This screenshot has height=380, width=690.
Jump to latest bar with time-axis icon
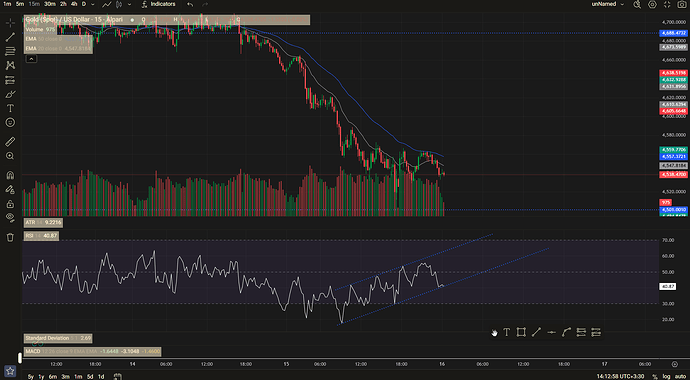click(x=675, y=364)
